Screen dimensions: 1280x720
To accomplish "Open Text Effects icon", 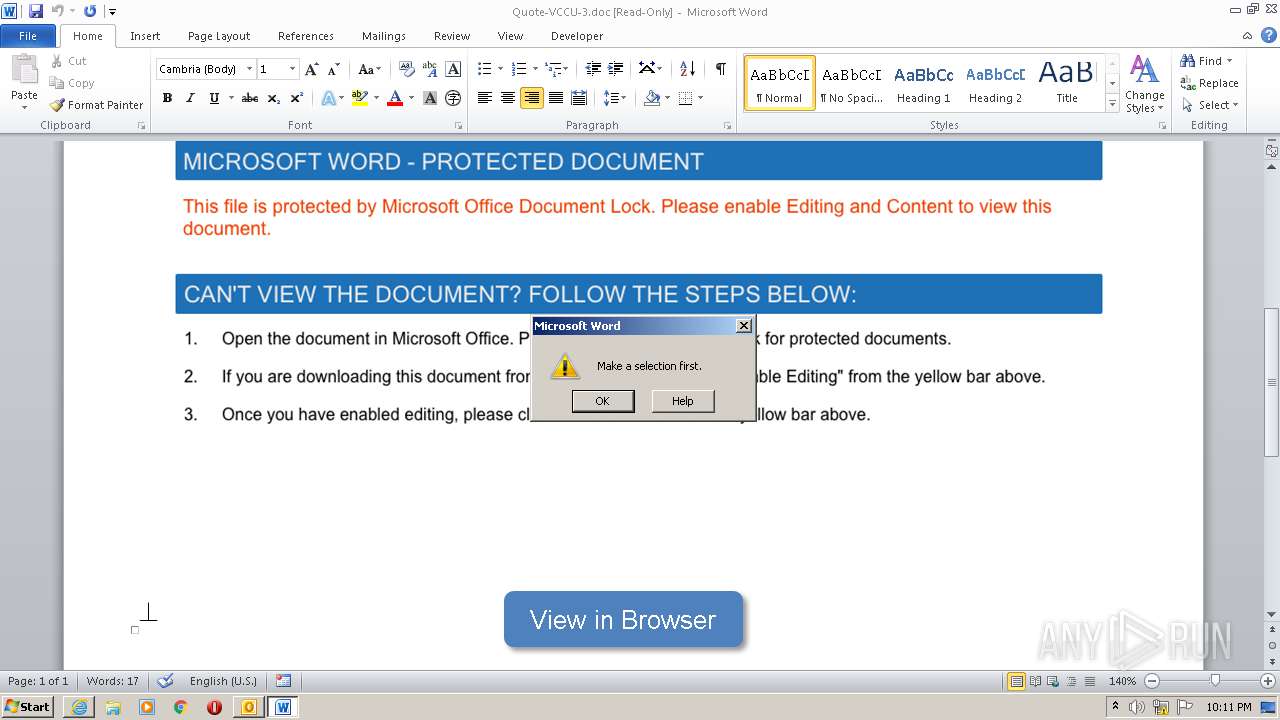I will [328, 98].
